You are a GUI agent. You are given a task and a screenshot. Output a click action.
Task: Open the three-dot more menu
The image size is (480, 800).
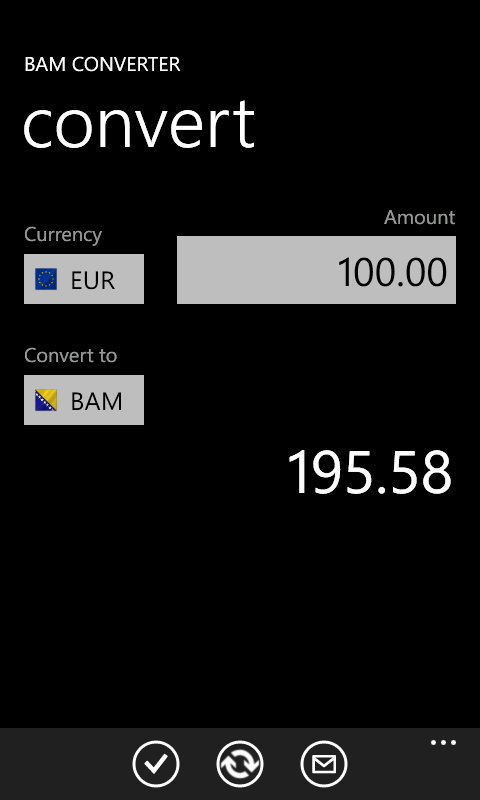click(x=443, y=743)
